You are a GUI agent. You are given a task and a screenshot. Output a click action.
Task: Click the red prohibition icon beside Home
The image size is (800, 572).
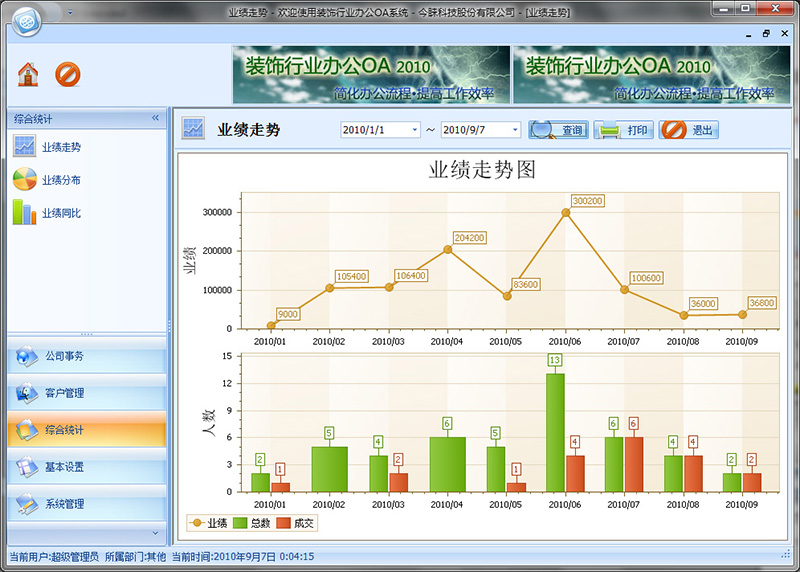pyautogui.click(x=67, y=74)
